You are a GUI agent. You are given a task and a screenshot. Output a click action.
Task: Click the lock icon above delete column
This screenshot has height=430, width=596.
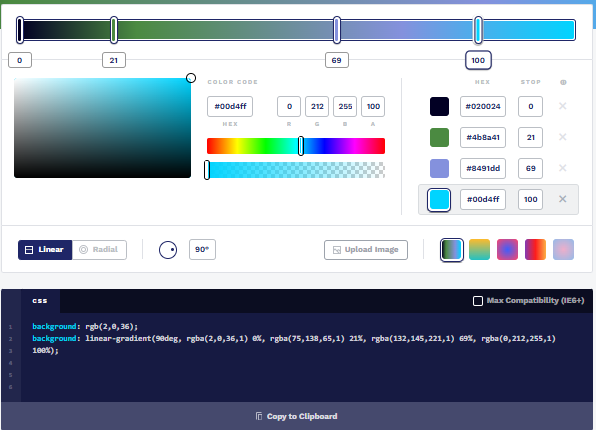pyautogui.click(x=563, y=82)
